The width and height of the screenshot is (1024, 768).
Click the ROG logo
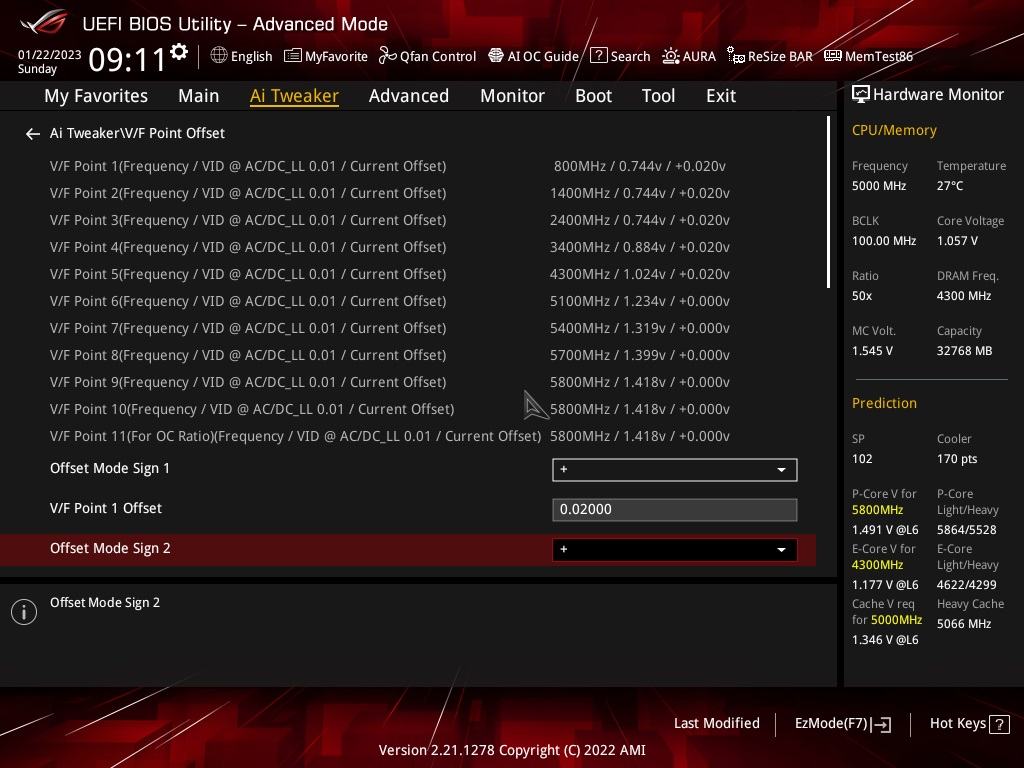(44, 22)
